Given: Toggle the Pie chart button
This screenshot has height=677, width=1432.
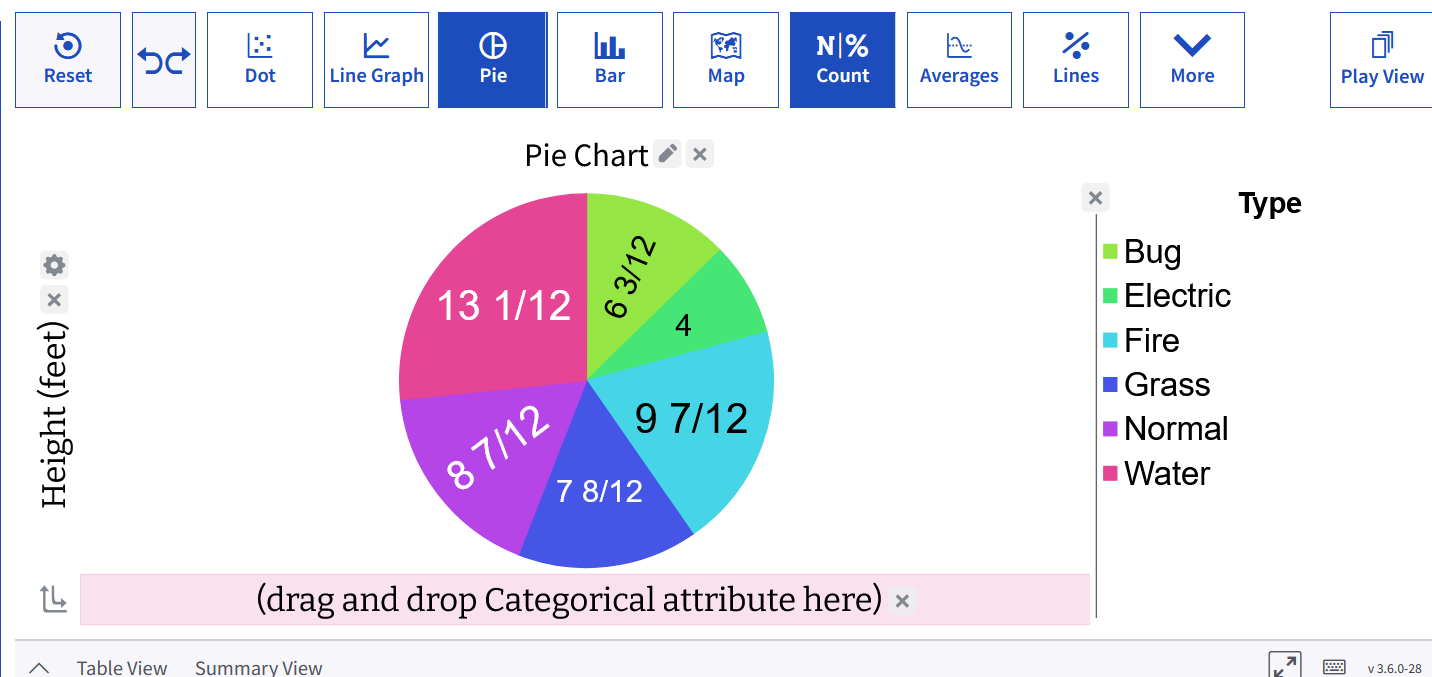Looking at the screenshot, I should (x=493, y=60).
